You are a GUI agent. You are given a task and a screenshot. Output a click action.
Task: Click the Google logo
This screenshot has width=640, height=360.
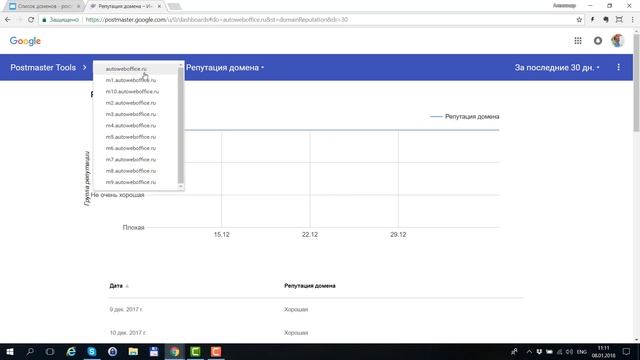(25, 41)
